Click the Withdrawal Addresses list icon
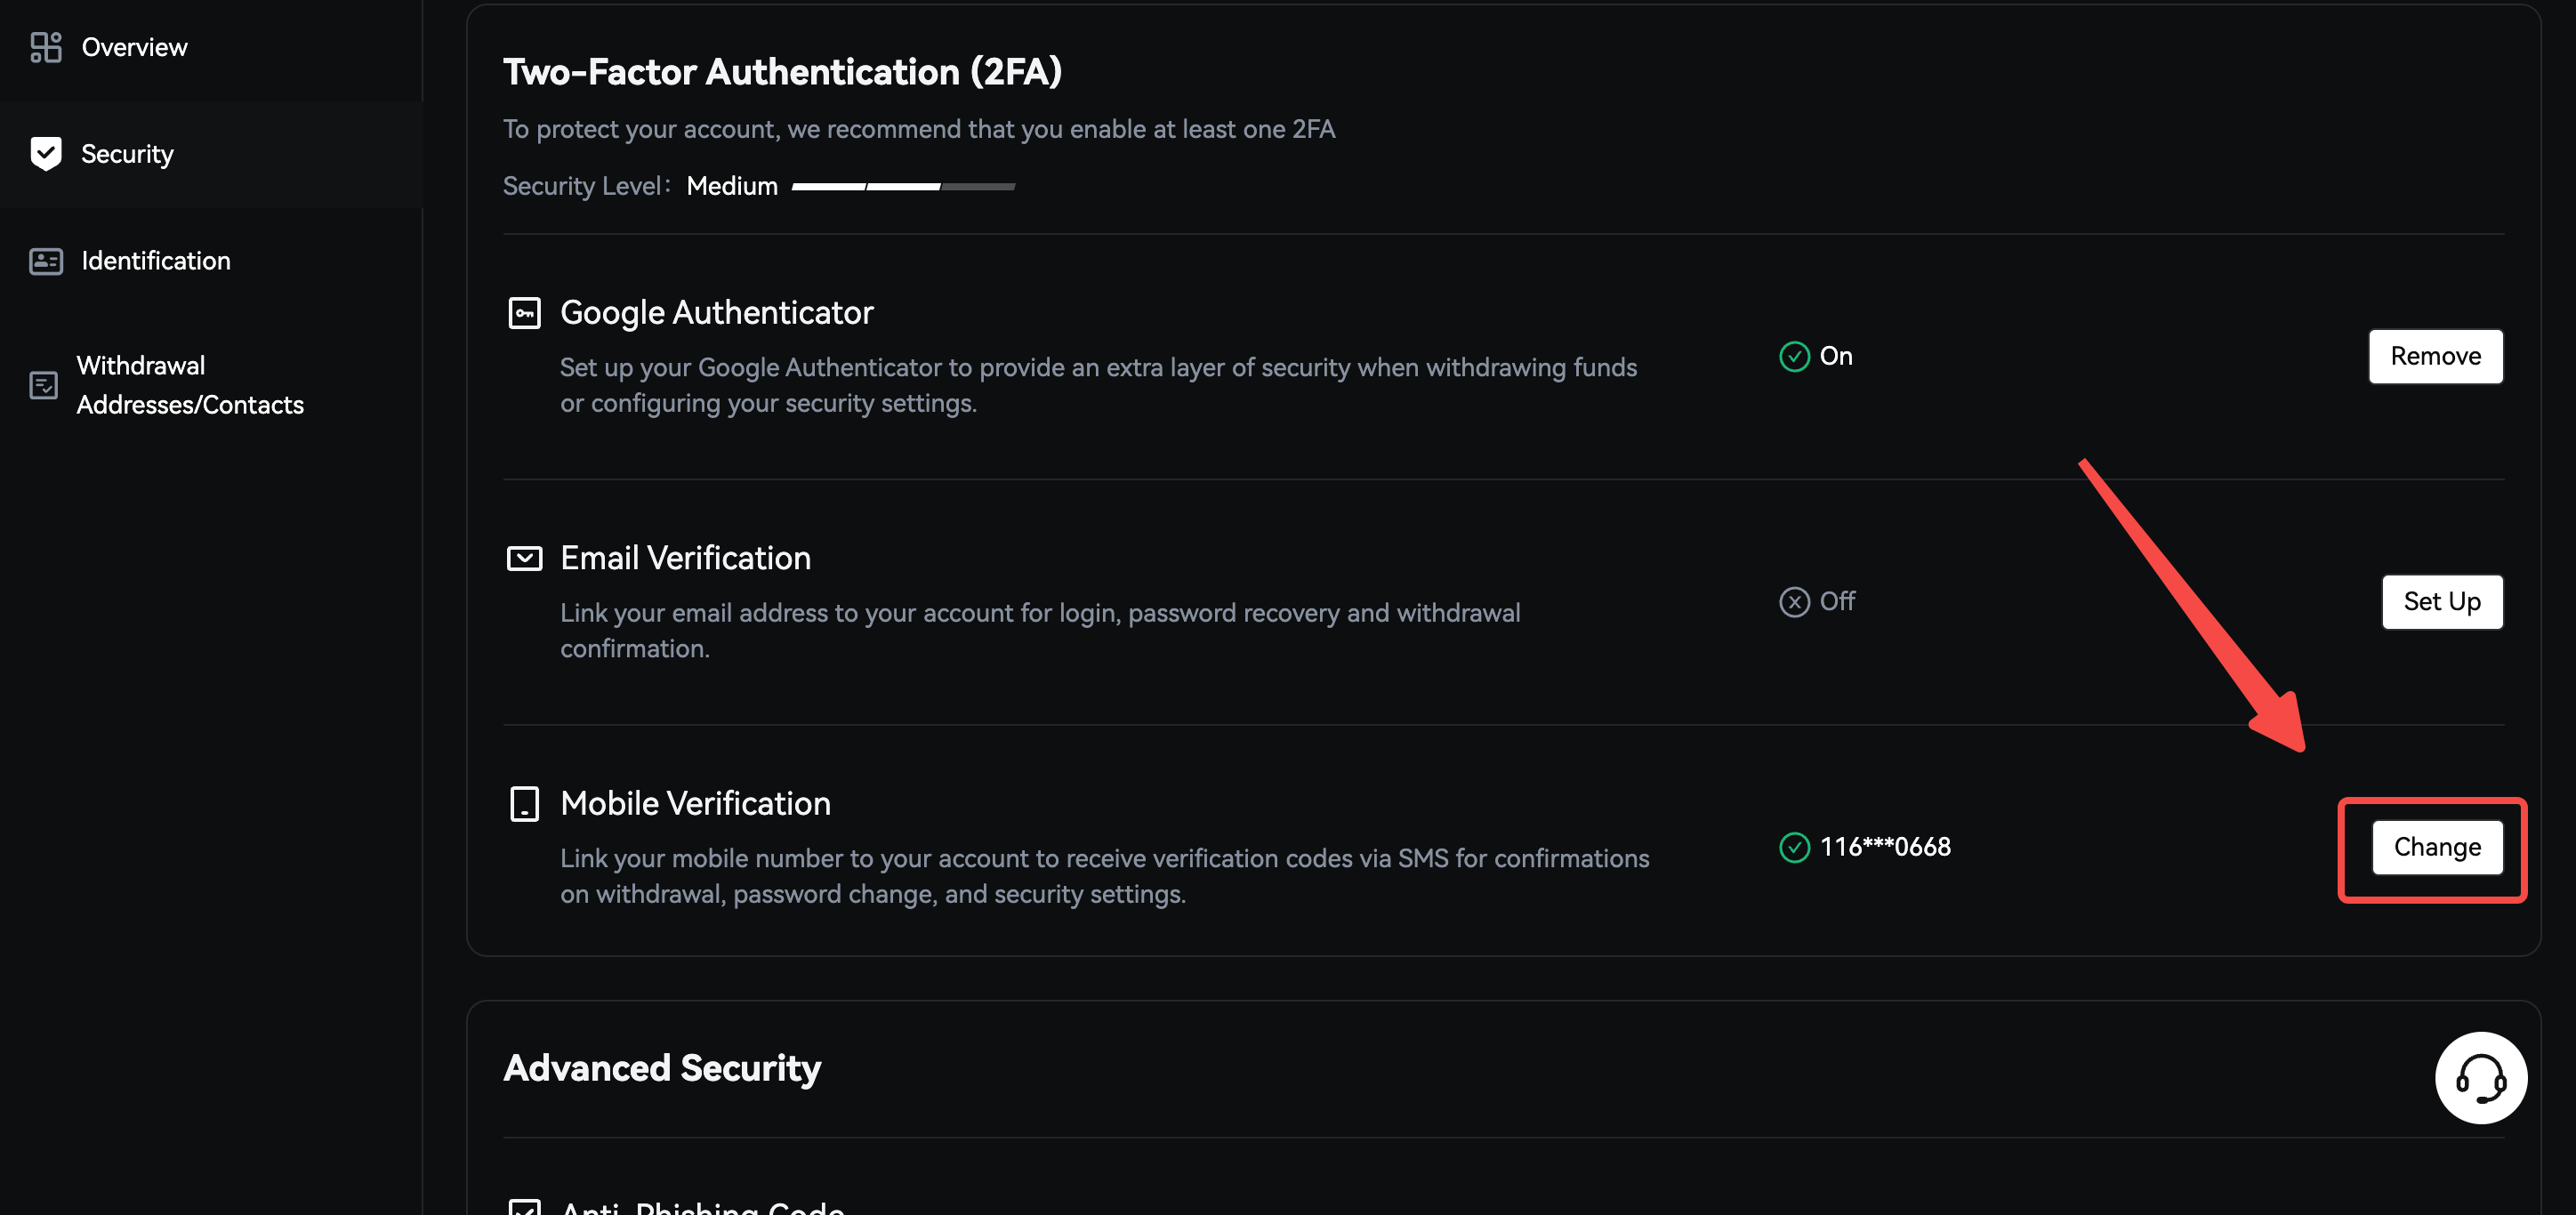The image size is (2576, 1215). pos(44,385)
